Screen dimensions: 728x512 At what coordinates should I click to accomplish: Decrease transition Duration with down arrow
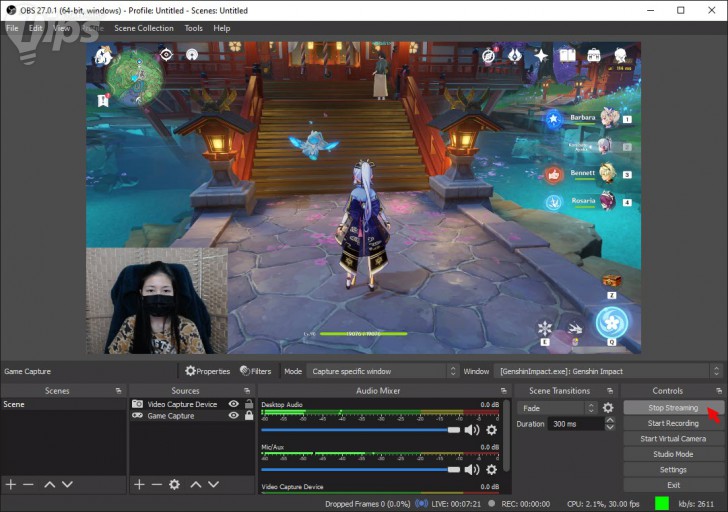click(x=610, y=427)
